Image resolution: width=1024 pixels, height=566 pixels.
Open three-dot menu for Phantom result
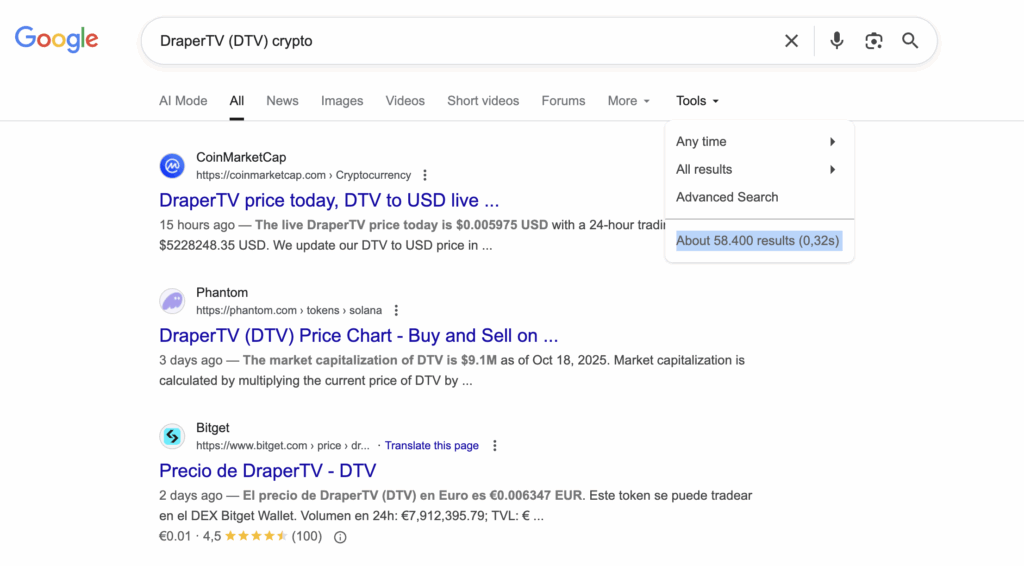coord(396,310)
